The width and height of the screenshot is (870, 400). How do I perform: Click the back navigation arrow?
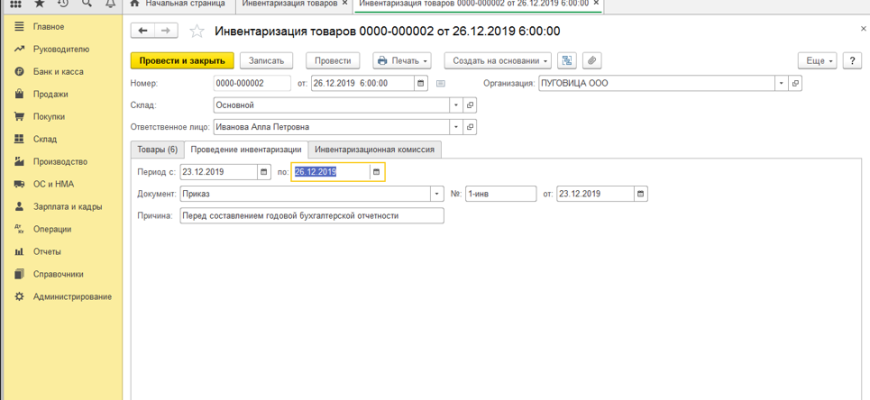144,32
